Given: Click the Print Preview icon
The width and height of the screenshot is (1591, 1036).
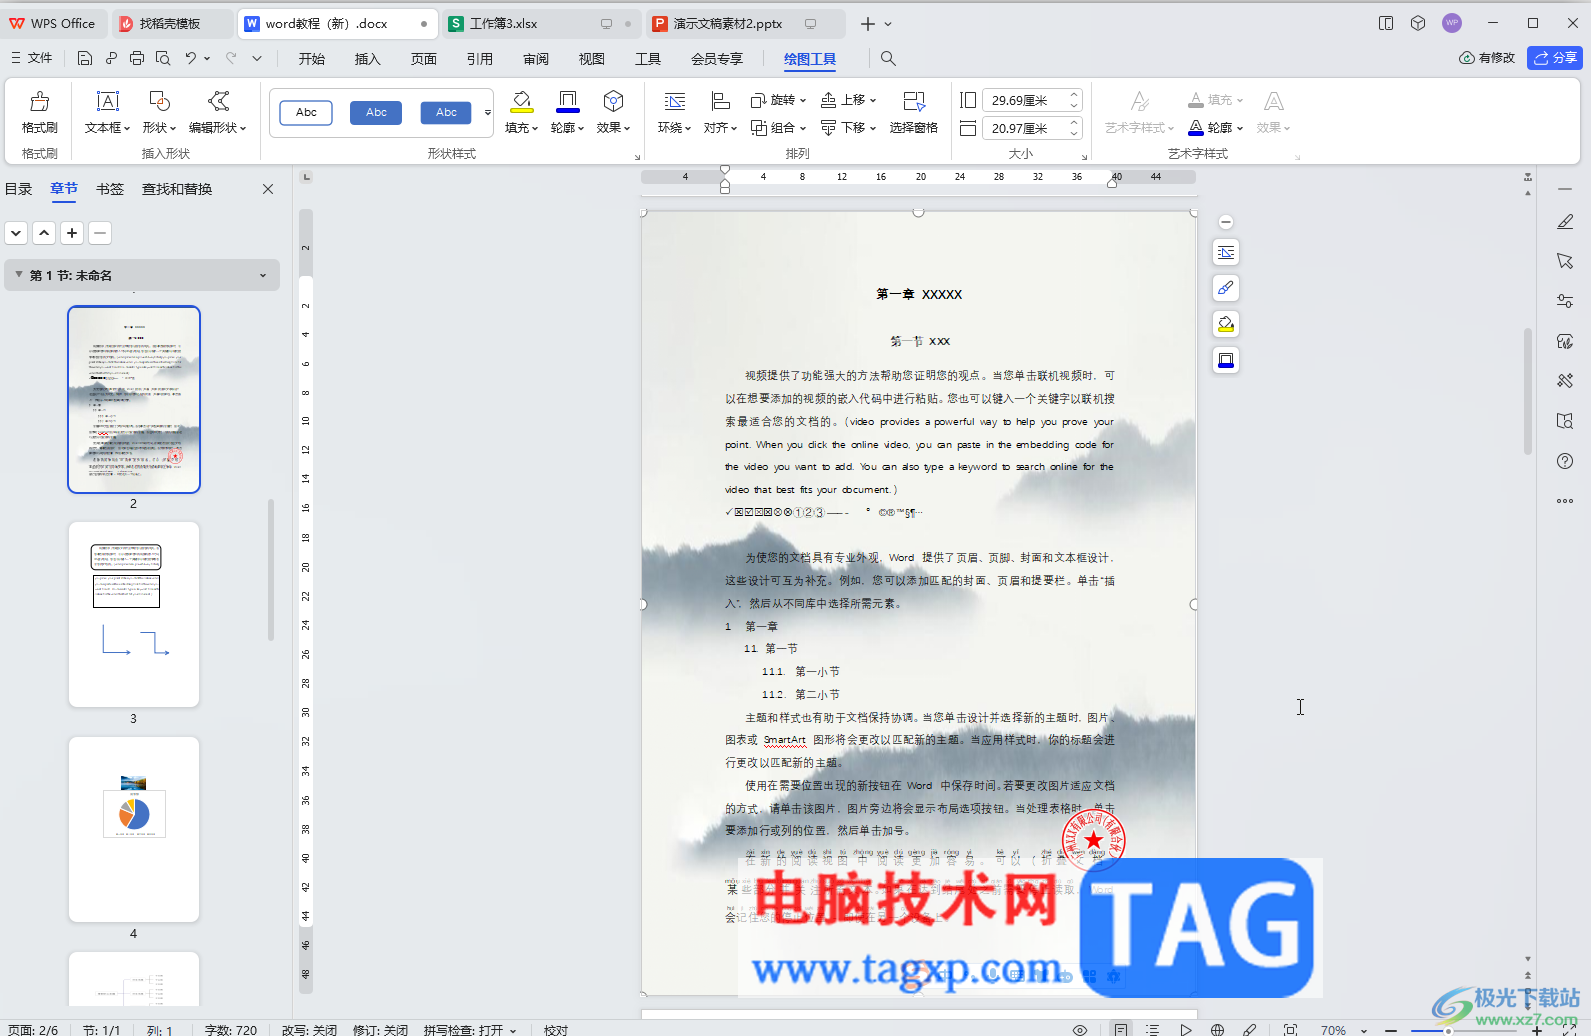Looking at the screenshot, I should tap(163, 58).
